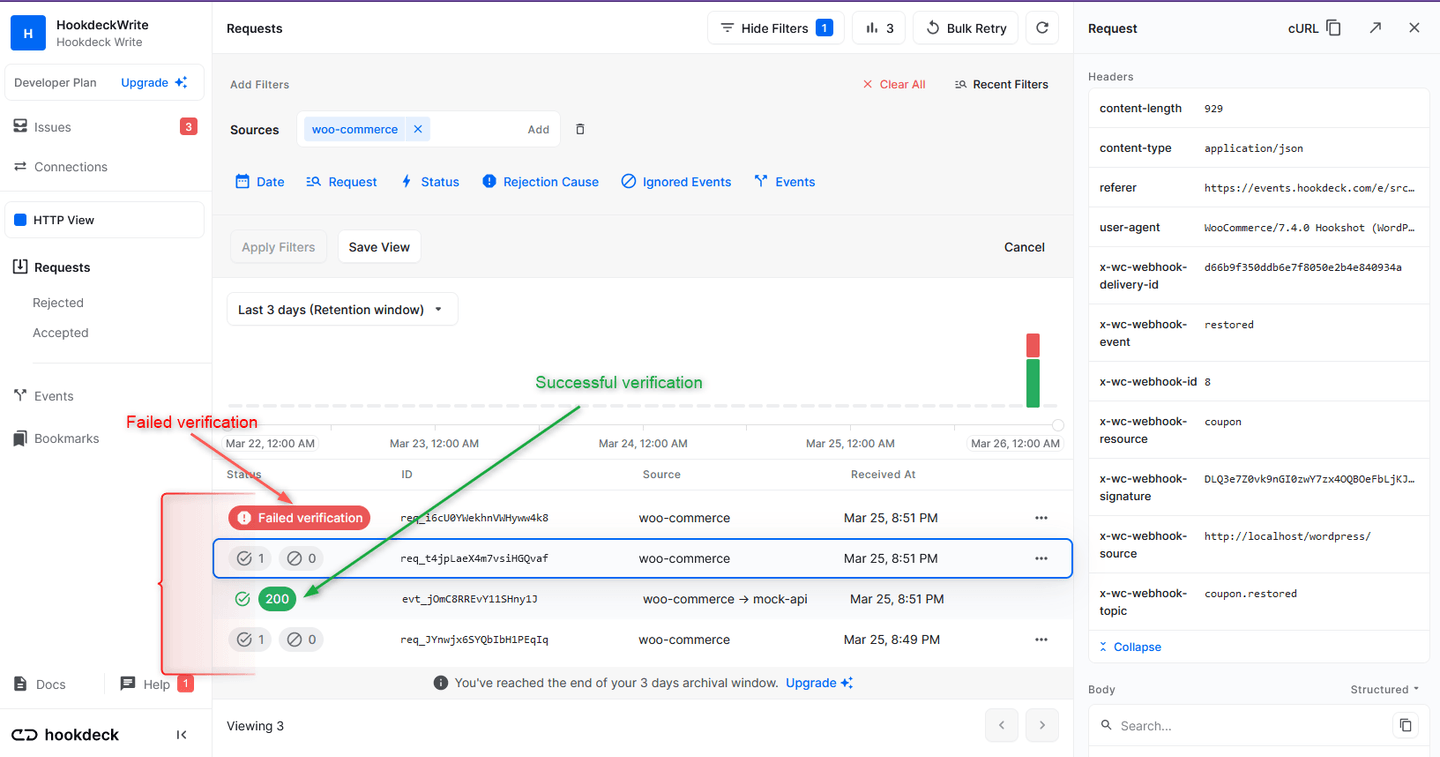Viewport: 1440px width, 757px height.
Task: Refresh the requests list
Action: pyautogui.click(x=1042, y=27)
